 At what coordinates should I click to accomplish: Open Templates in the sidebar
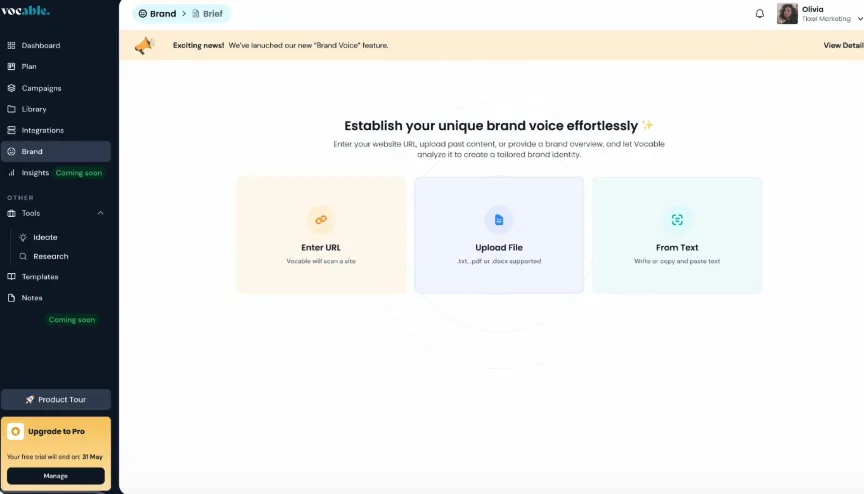[x=40, y=277]
